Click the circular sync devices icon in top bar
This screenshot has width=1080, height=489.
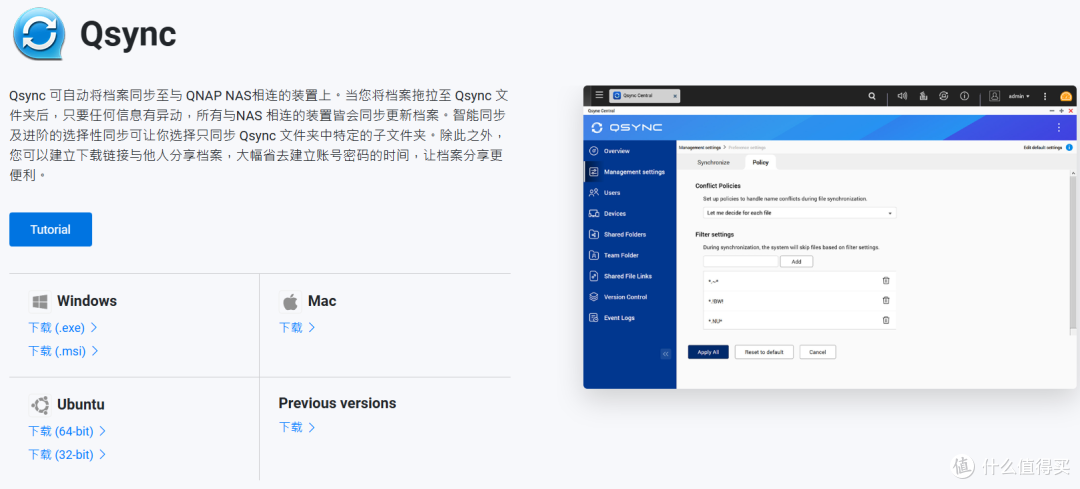944,96
